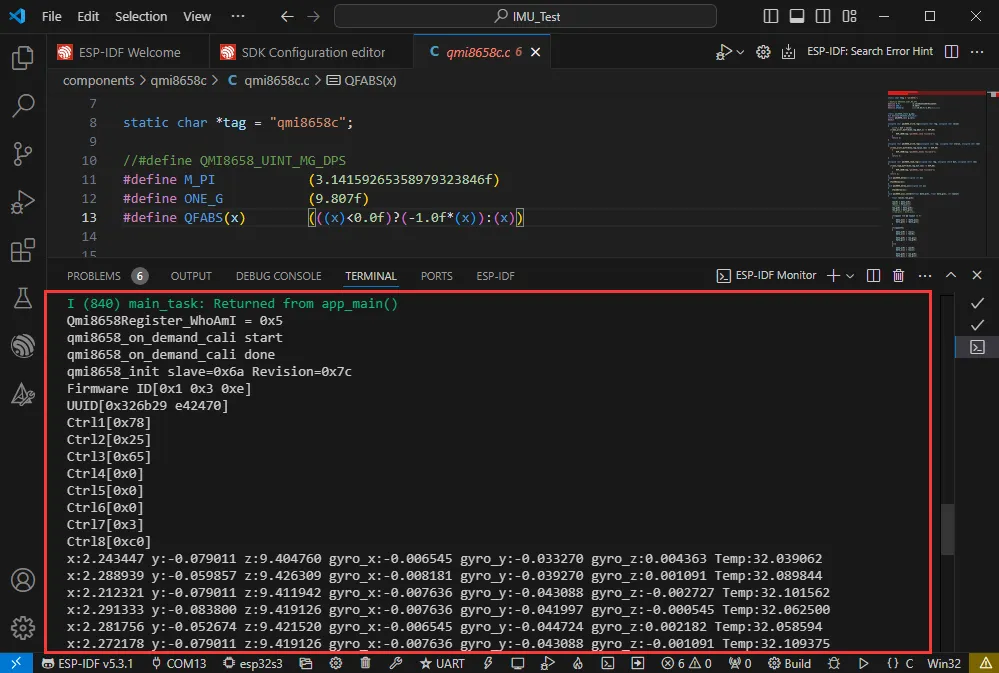Image resolution: width=999 pixels, height=673 pixels.
Task: Toggle the secondary side bar layout button
Action: point(823,16)
